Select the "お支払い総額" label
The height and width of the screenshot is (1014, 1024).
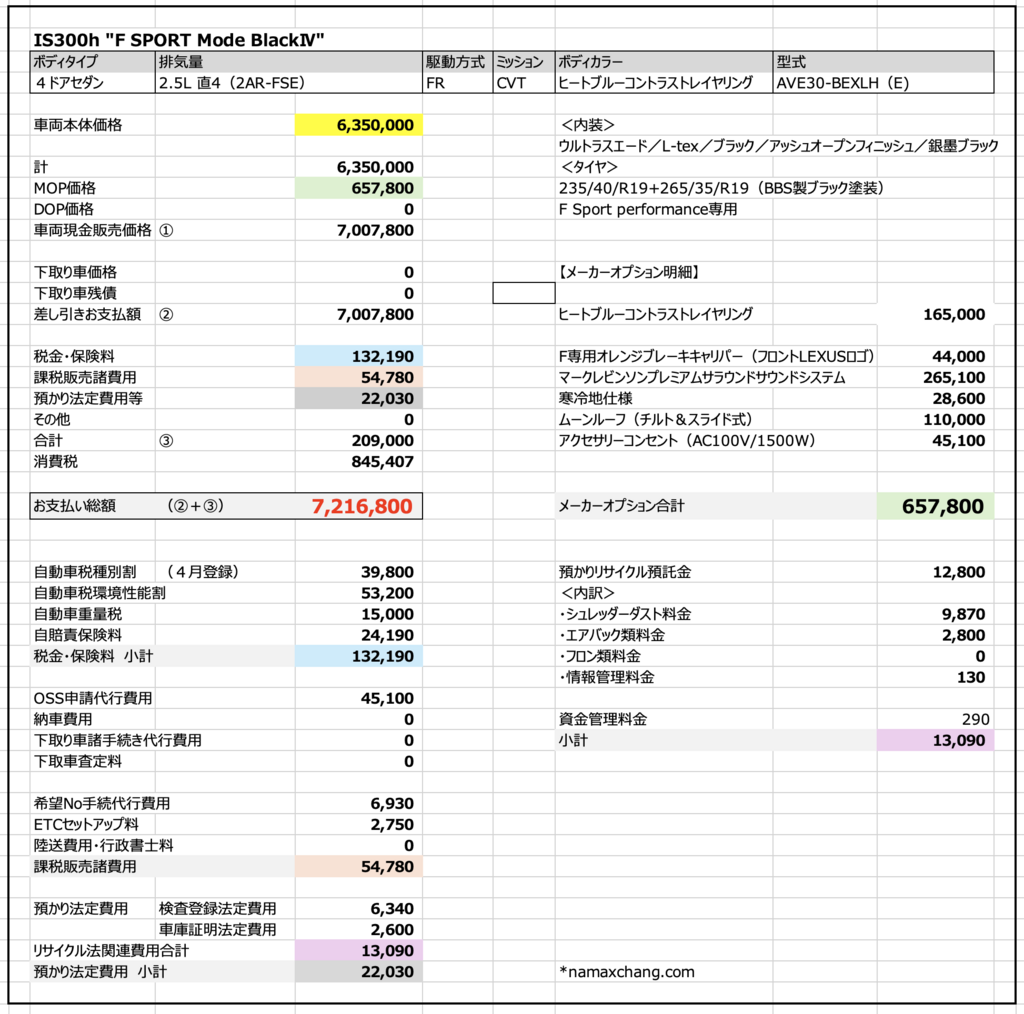(74, 506)
